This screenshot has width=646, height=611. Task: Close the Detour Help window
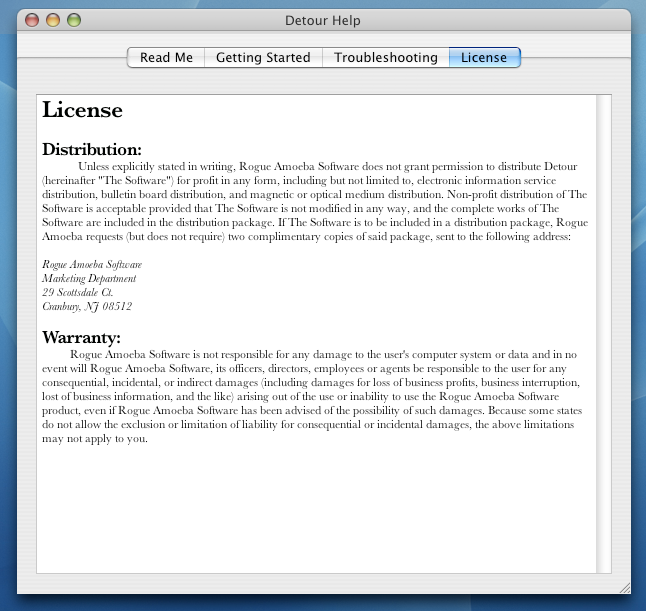[x=32, y=20]
